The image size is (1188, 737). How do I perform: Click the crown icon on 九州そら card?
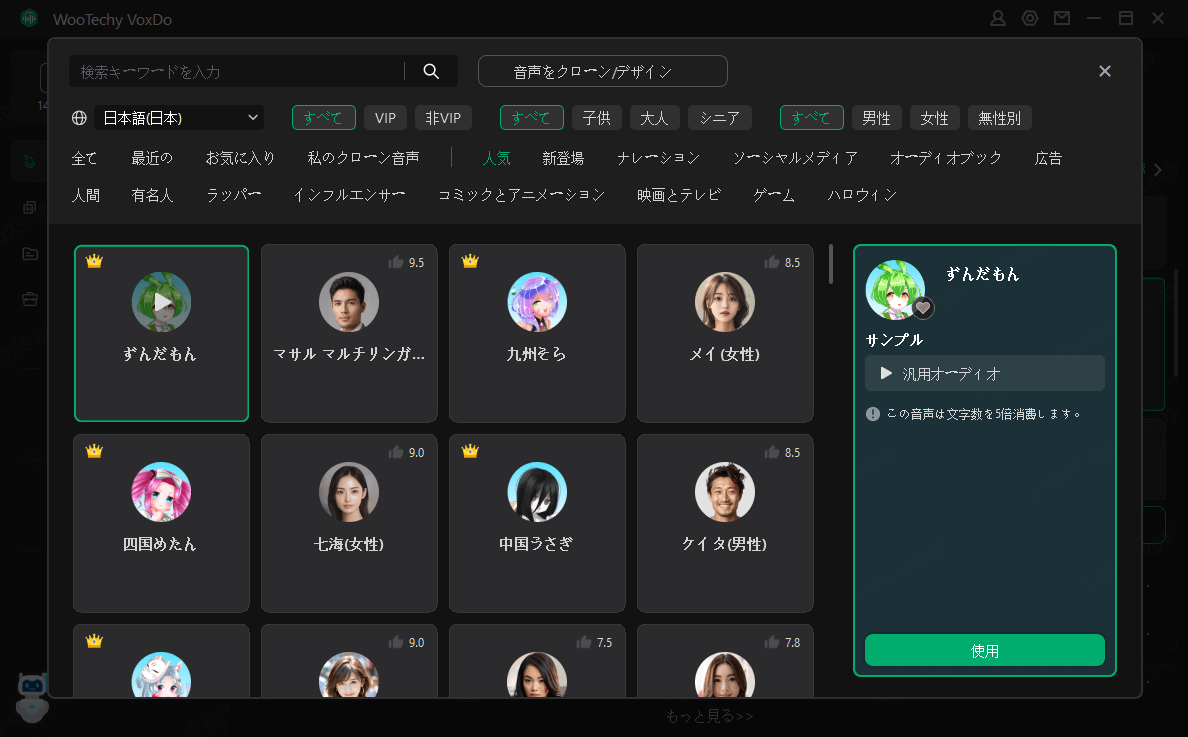[470, 261]
